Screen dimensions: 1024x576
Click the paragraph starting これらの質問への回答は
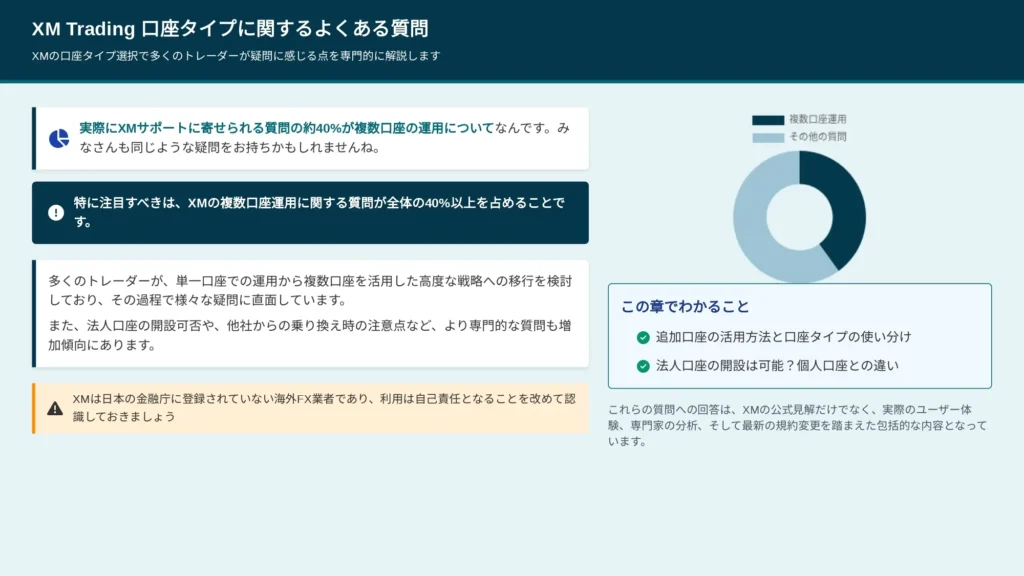click(x=797, y=425)
